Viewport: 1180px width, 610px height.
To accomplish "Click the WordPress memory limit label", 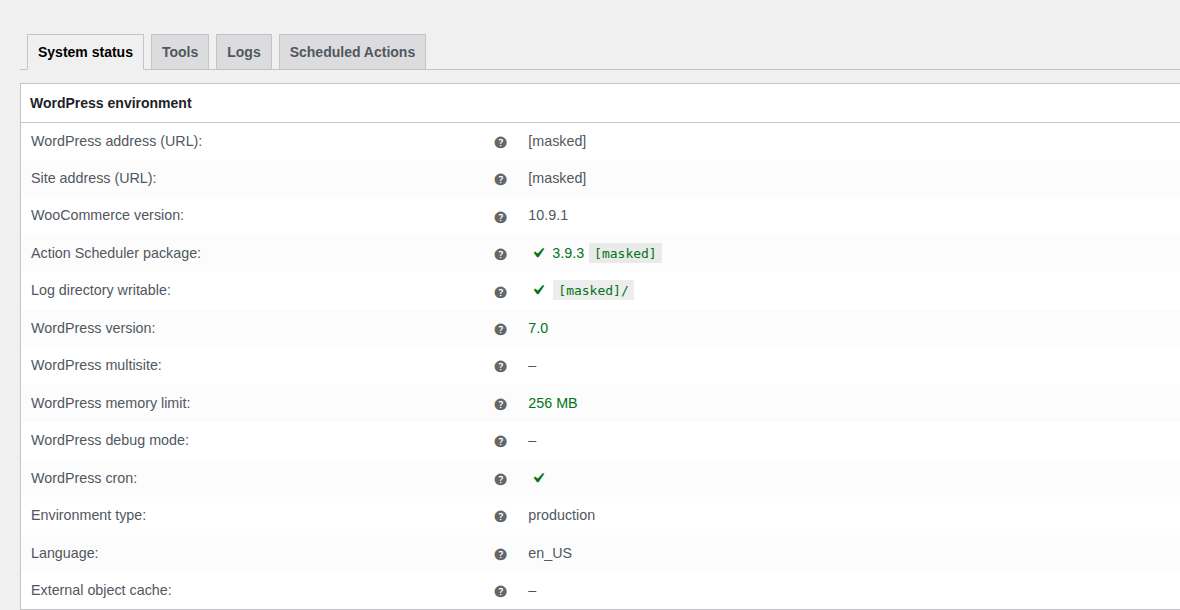I will (111, 403).
